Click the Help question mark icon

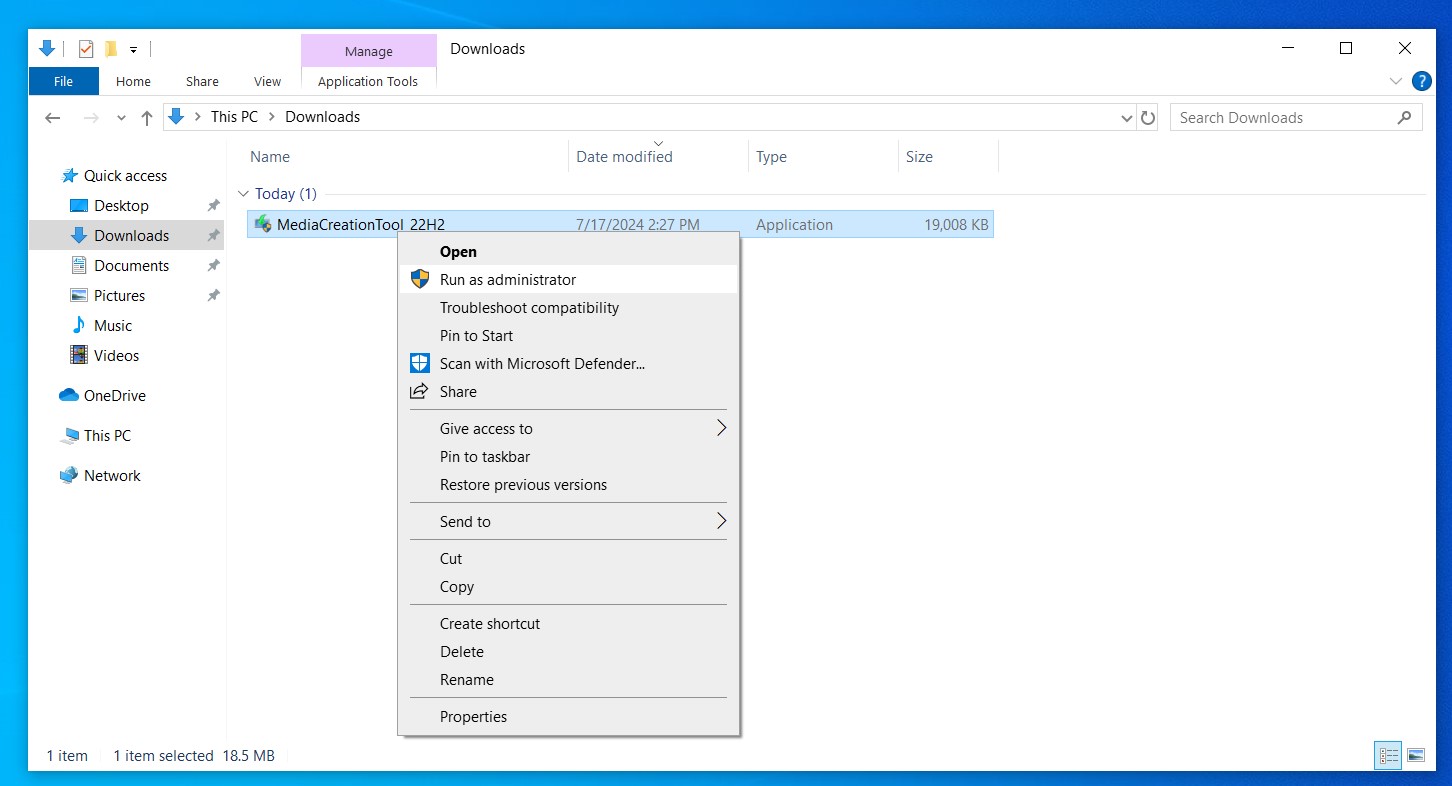pos(1421,82)
